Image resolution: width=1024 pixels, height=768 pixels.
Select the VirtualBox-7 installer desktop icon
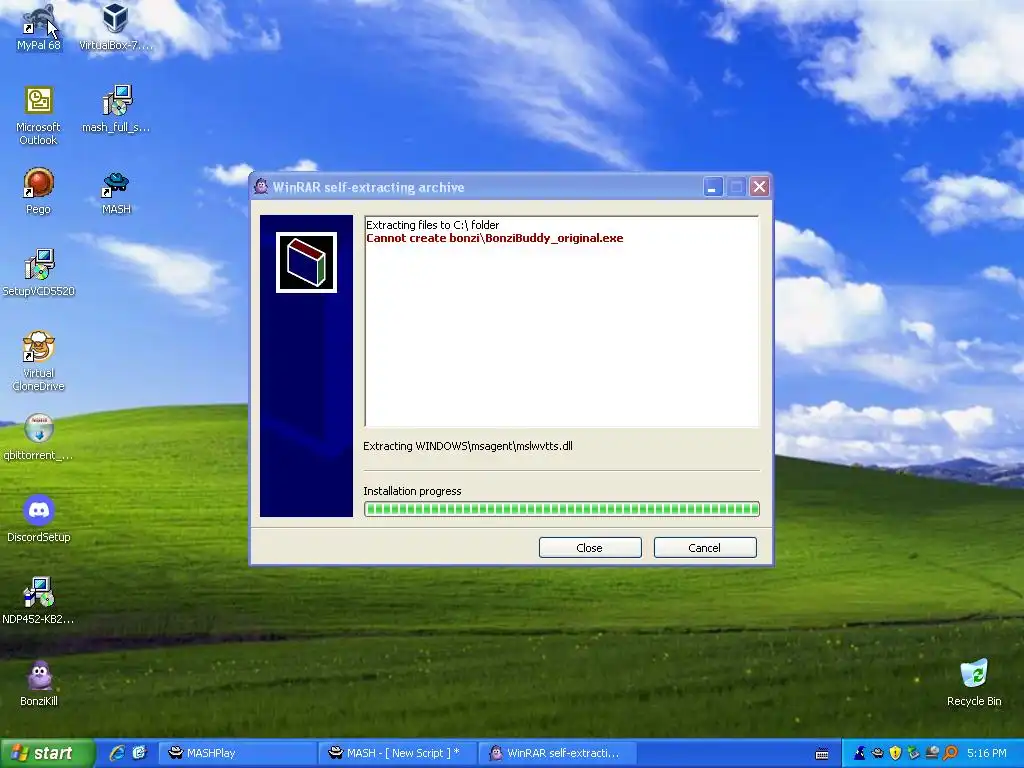click(x=116, y=27)
